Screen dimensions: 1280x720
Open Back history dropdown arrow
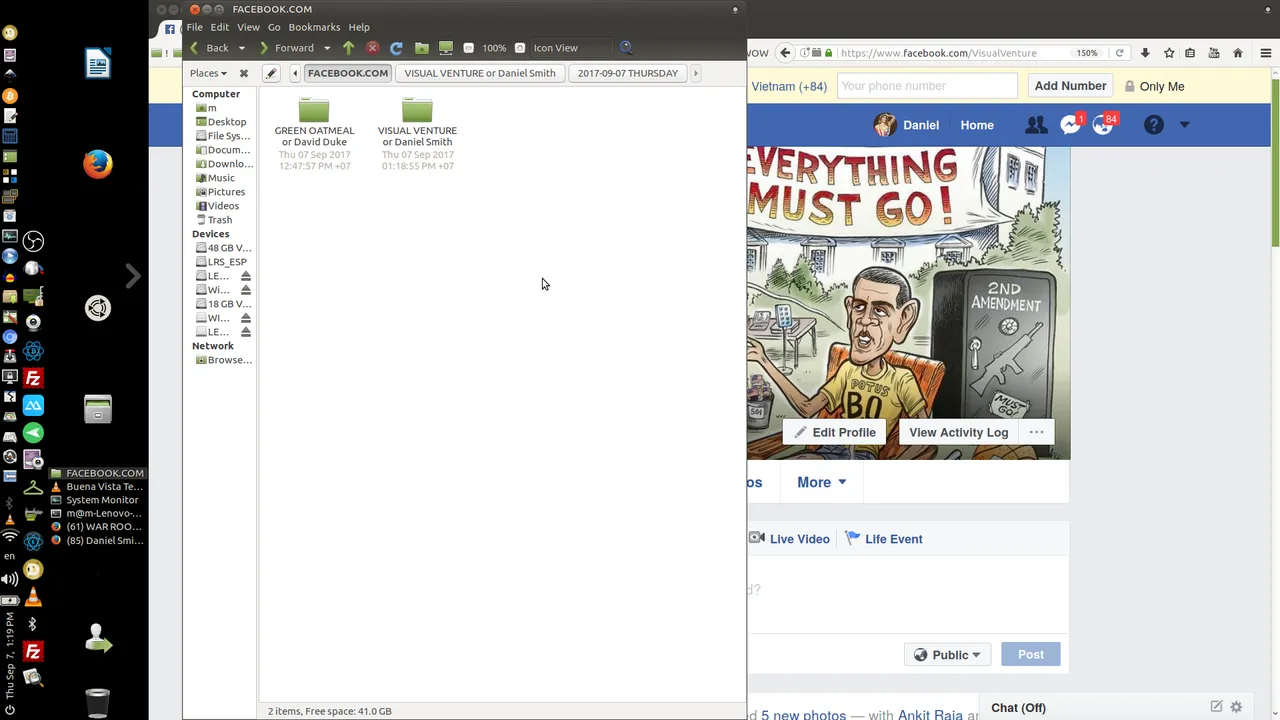pyautogui.click(x=241, y=48)
